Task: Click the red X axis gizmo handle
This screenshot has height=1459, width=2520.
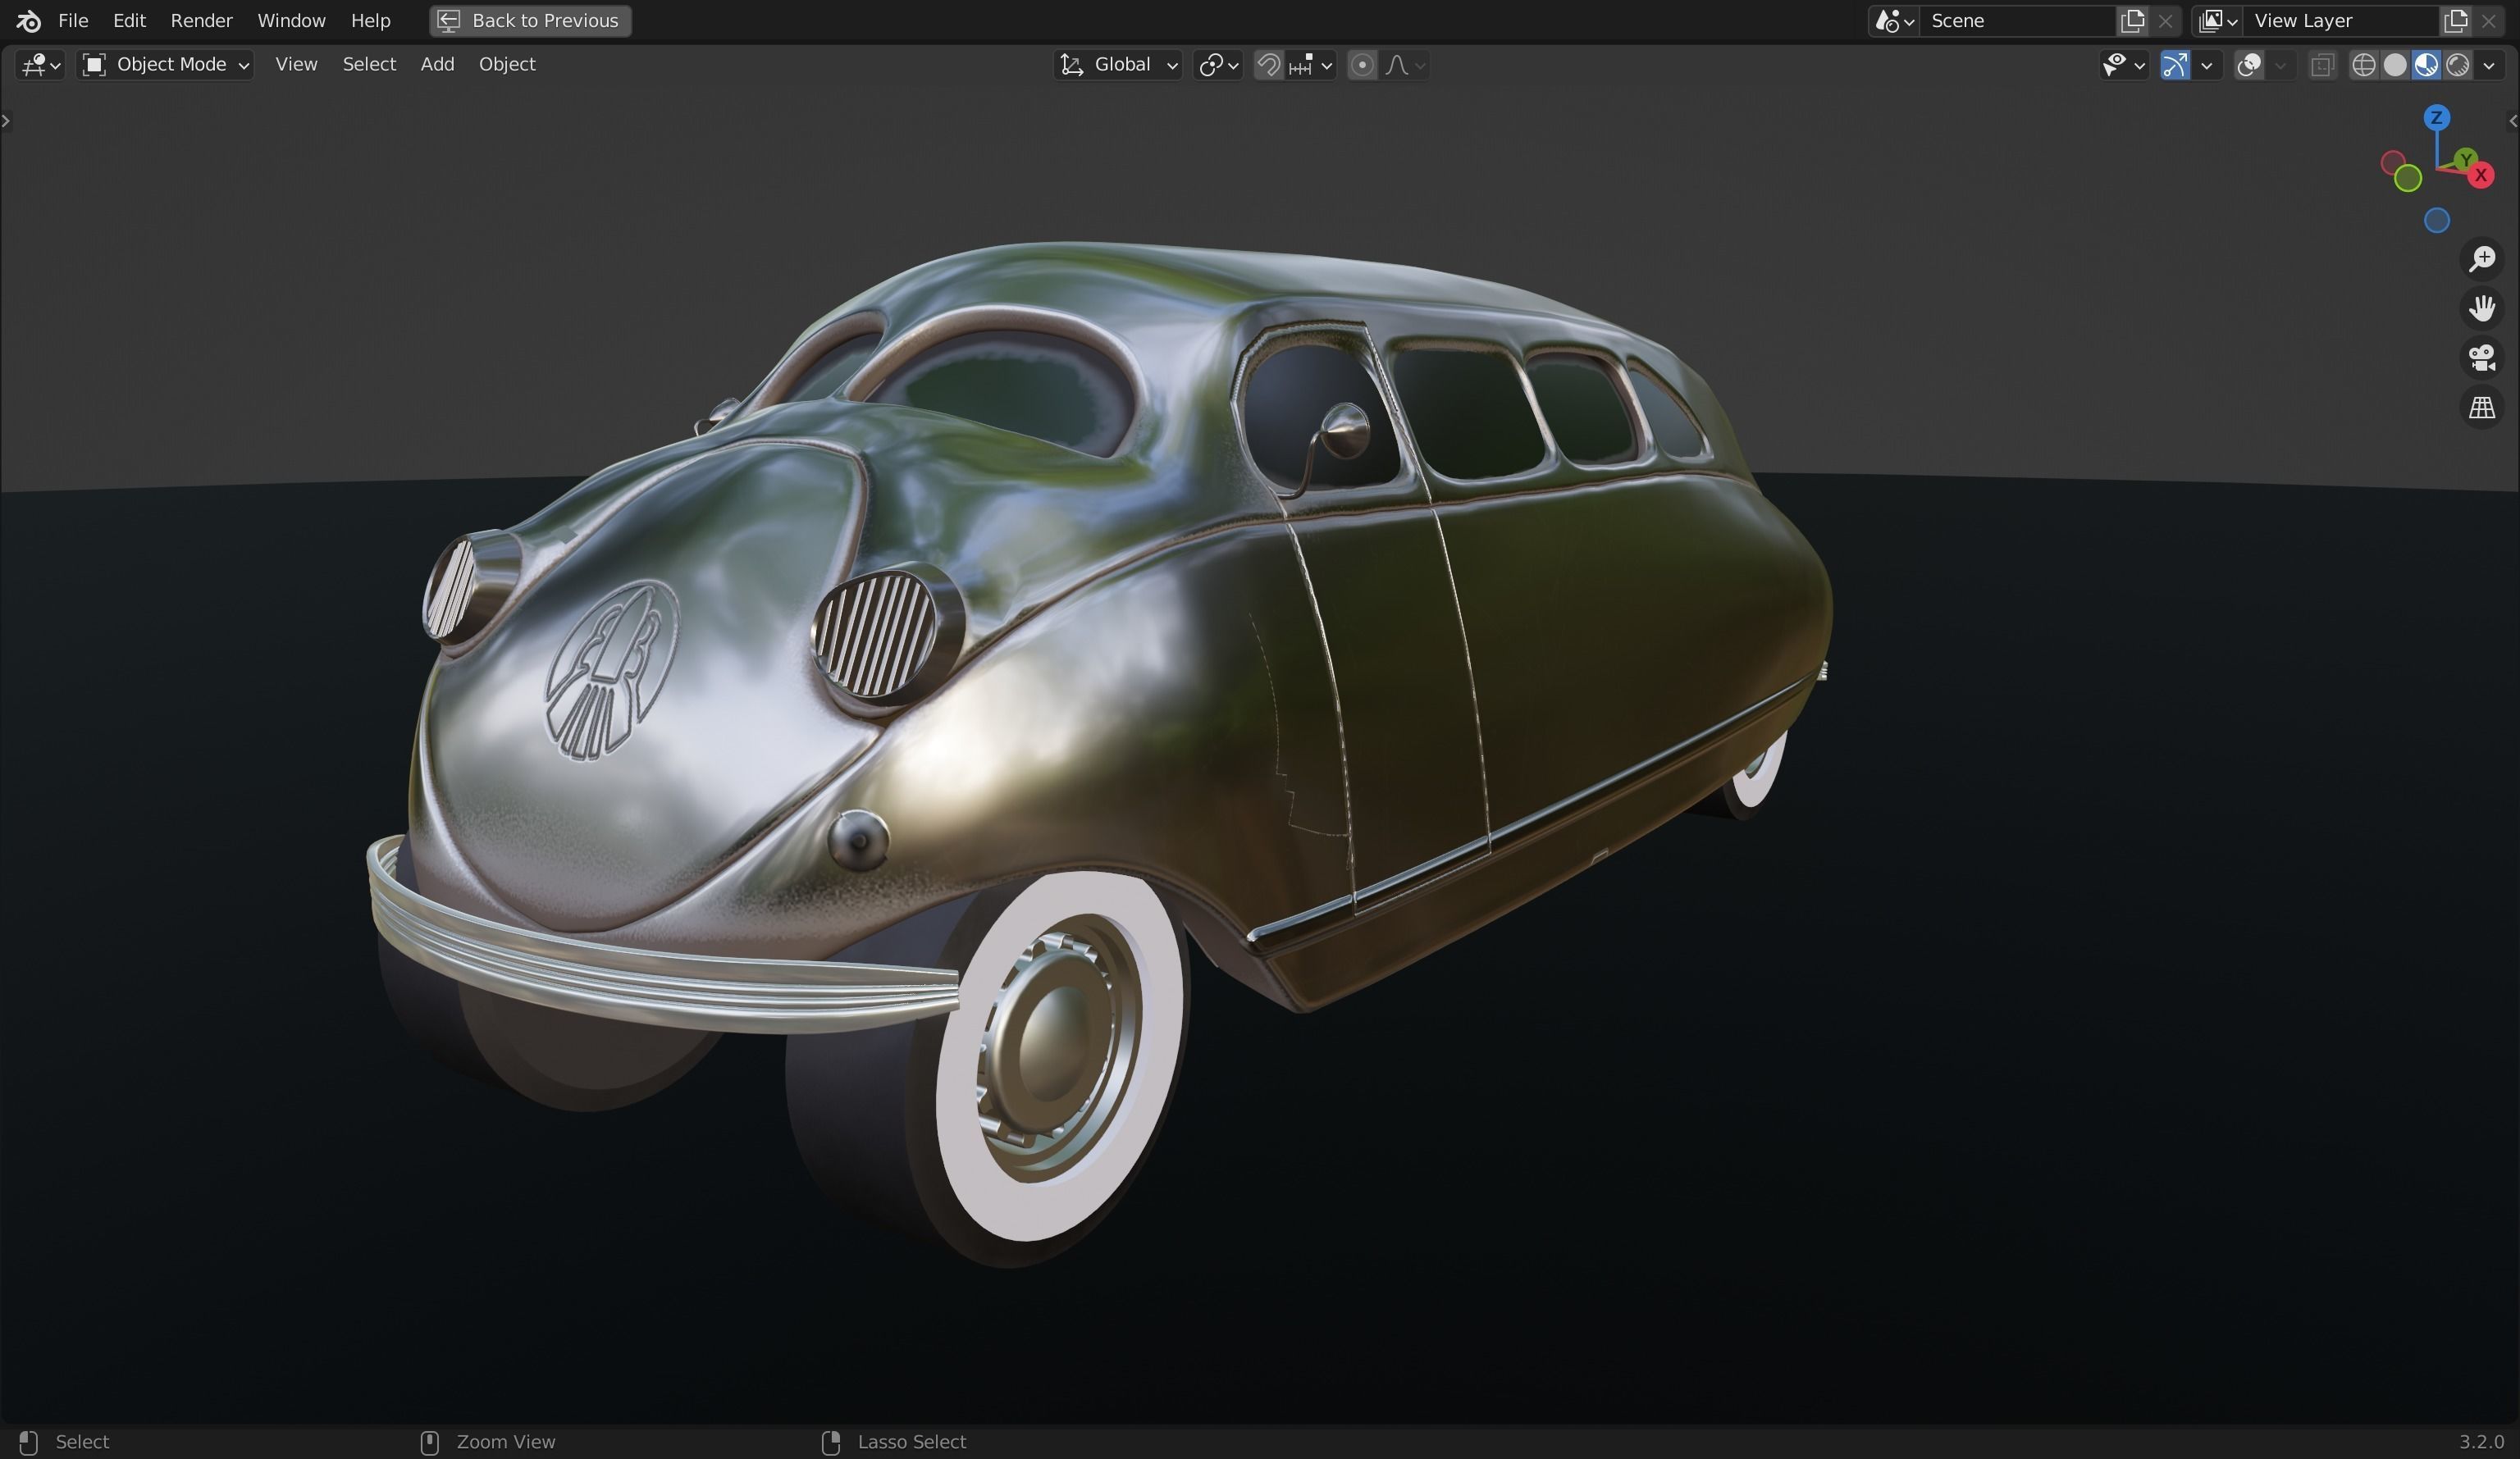Action: click(x=2480, y=175)
